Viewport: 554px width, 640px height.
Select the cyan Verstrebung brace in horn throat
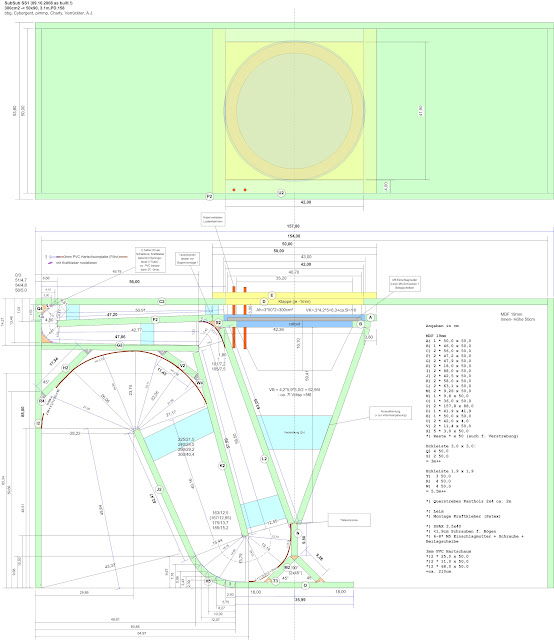tap(295, 433)
